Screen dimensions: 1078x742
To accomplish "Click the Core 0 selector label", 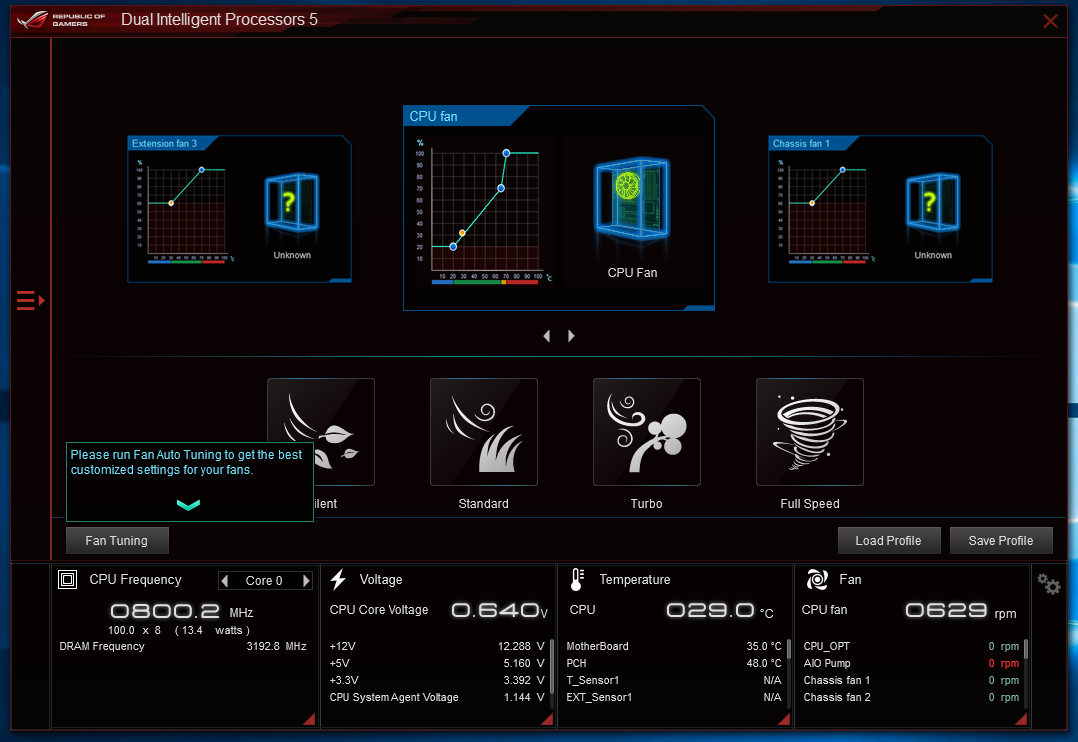I will click(264, 581).
